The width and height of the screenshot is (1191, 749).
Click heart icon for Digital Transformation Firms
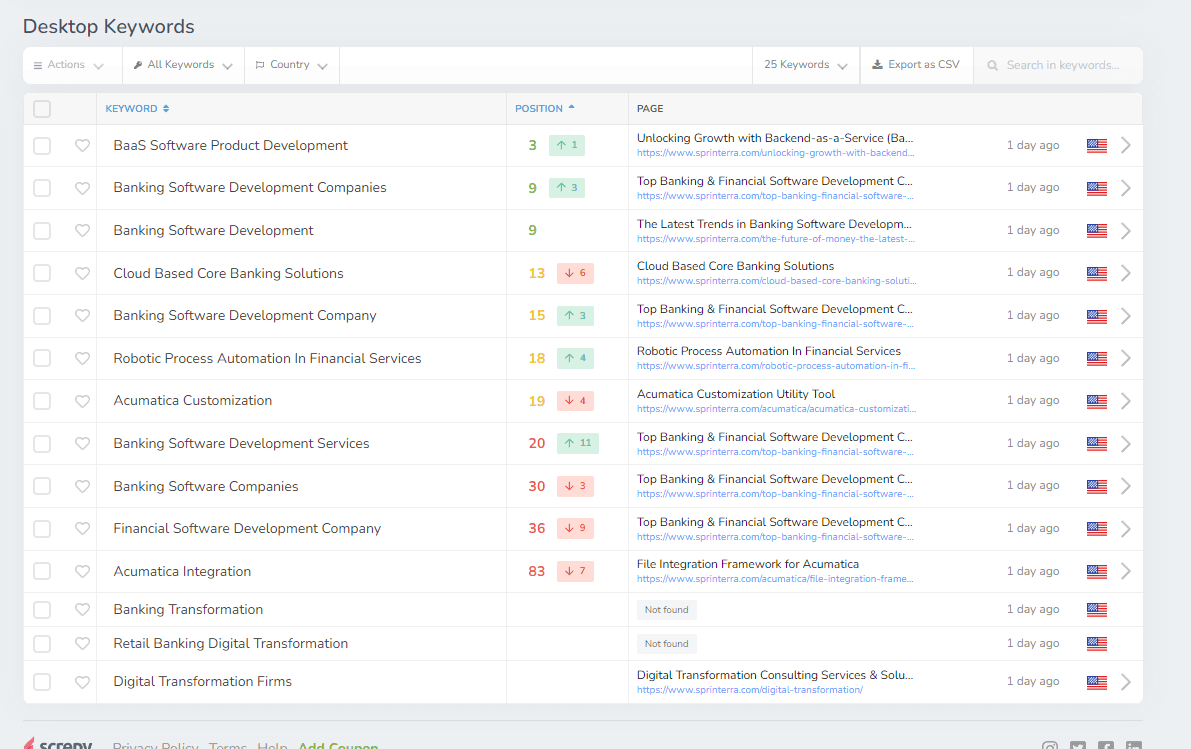[82, 682]
